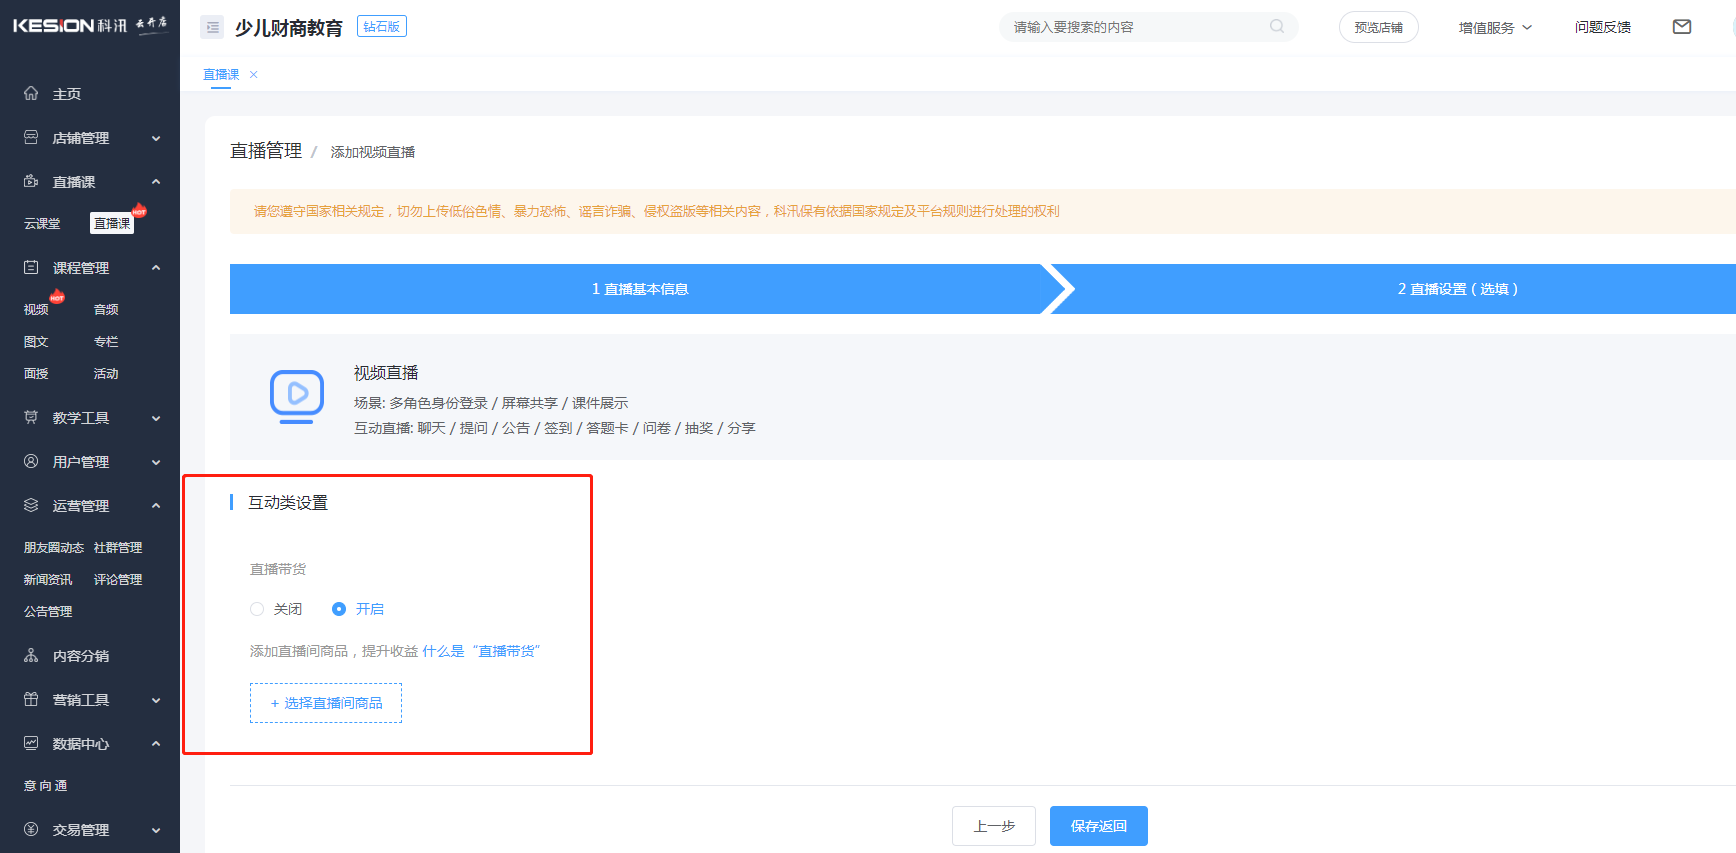
Task: Switch to step 2 直播设置 tab
Action: click(1457, 289)
